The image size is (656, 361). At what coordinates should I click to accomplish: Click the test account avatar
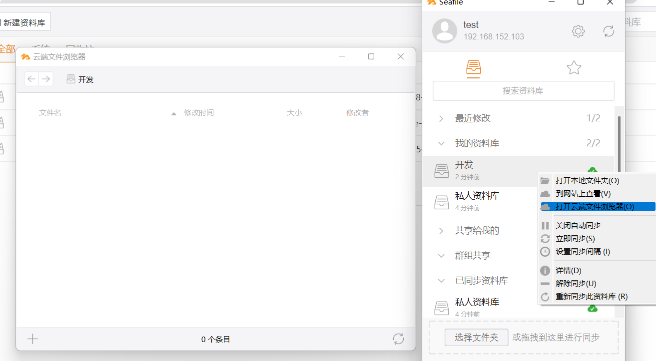tap(444, 31)
